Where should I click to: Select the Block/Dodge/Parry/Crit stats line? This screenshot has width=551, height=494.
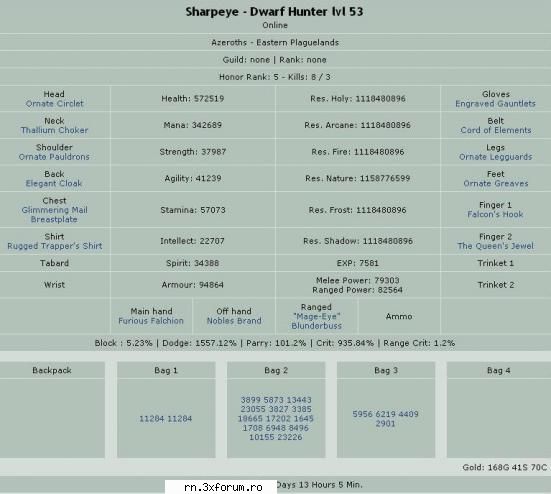pos(274,343)
